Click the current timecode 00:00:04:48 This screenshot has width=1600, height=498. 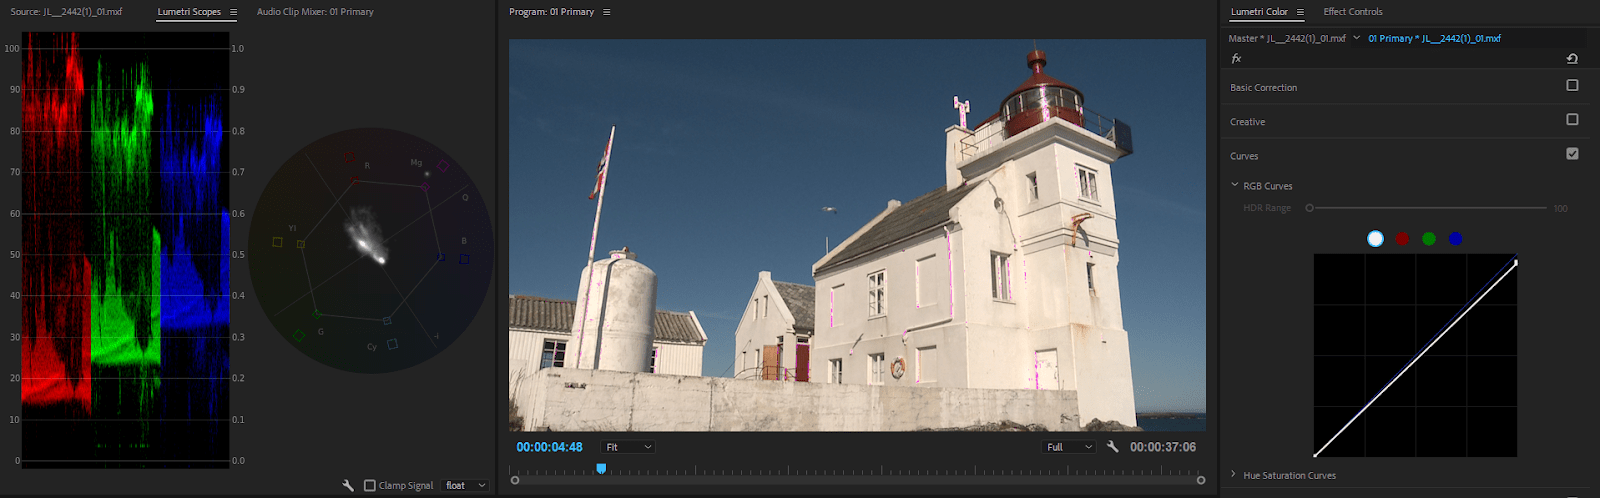pyautogui.click(x=549, y=447)
